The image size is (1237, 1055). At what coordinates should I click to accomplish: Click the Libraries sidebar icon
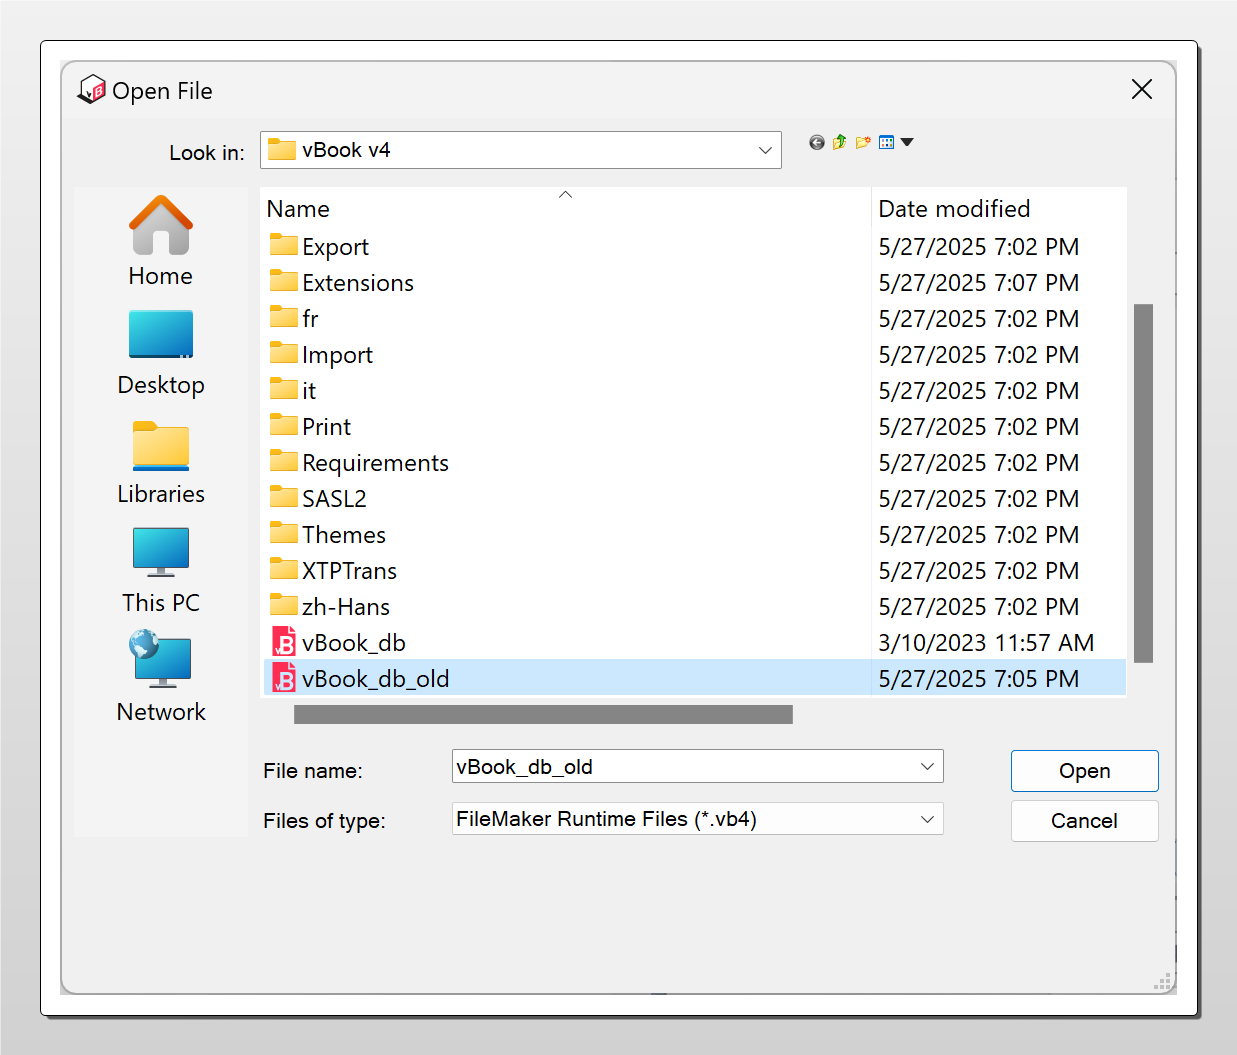[160, 446]
